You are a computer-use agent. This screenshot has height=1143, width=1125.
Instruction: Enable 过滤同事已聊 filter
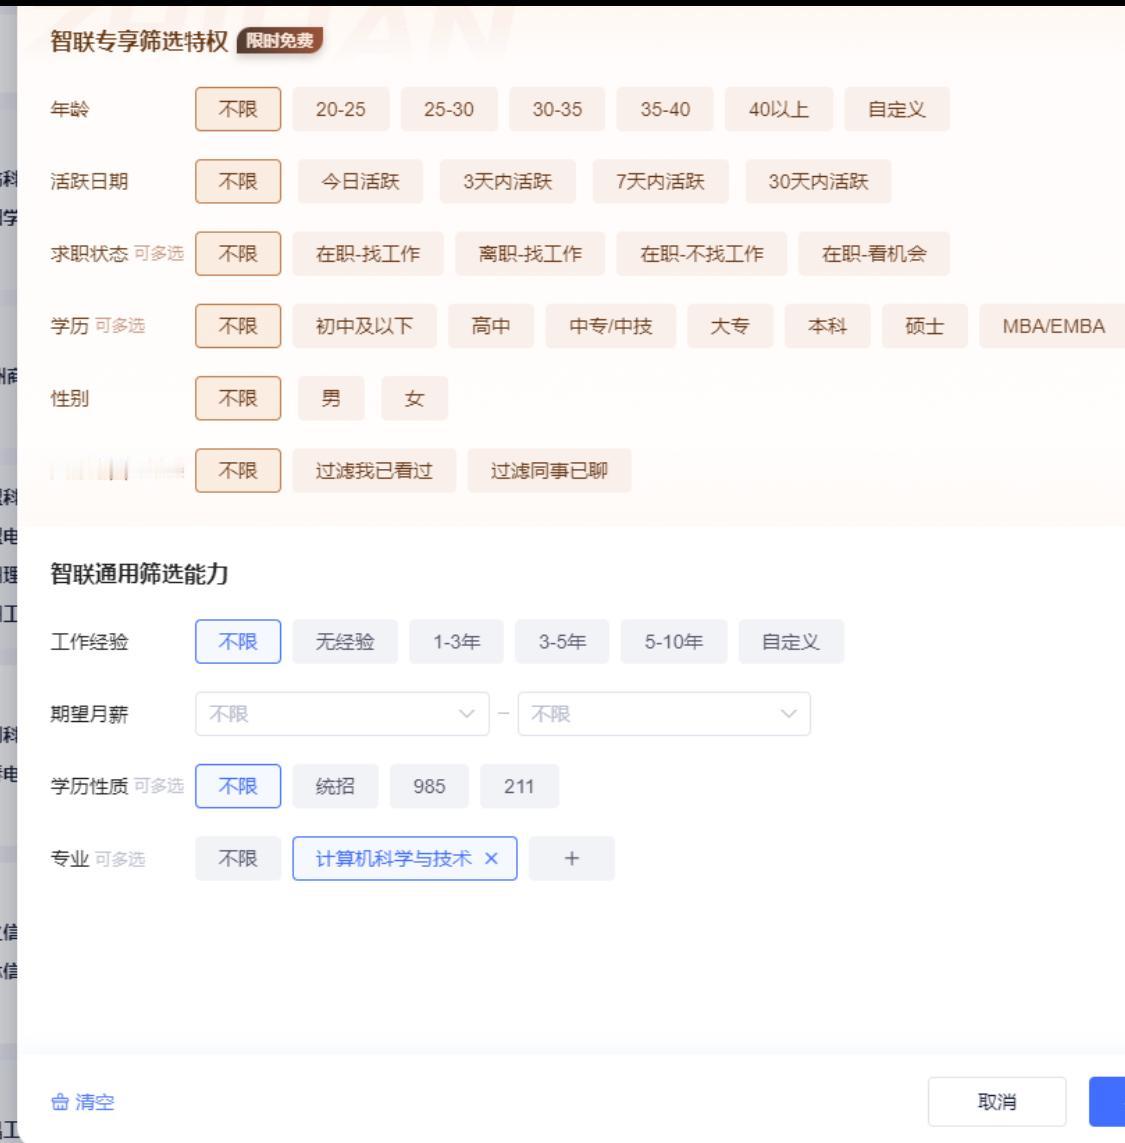tap(549, 470)
